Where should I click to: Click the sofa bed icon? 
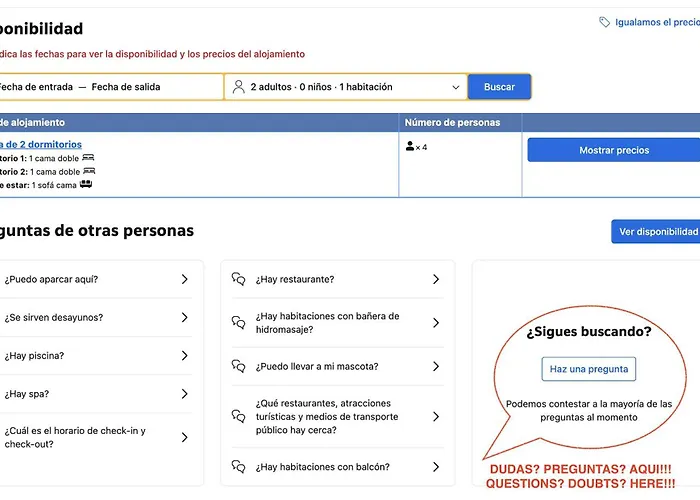86,185
